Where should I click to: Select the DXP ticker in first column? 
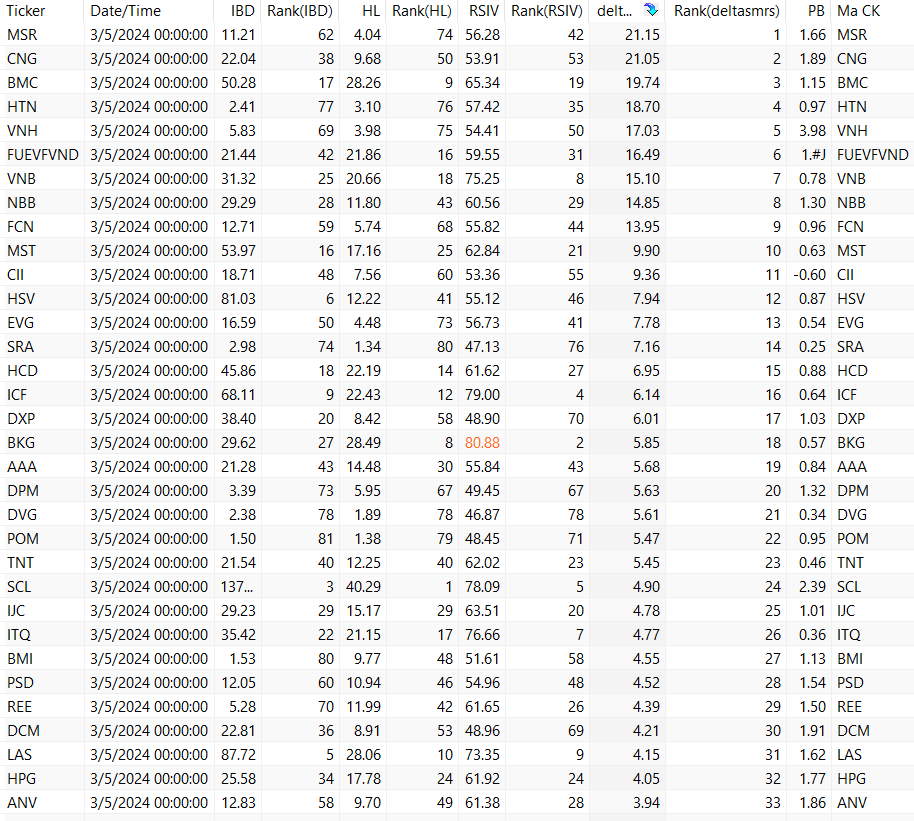(x=21, y=419)
